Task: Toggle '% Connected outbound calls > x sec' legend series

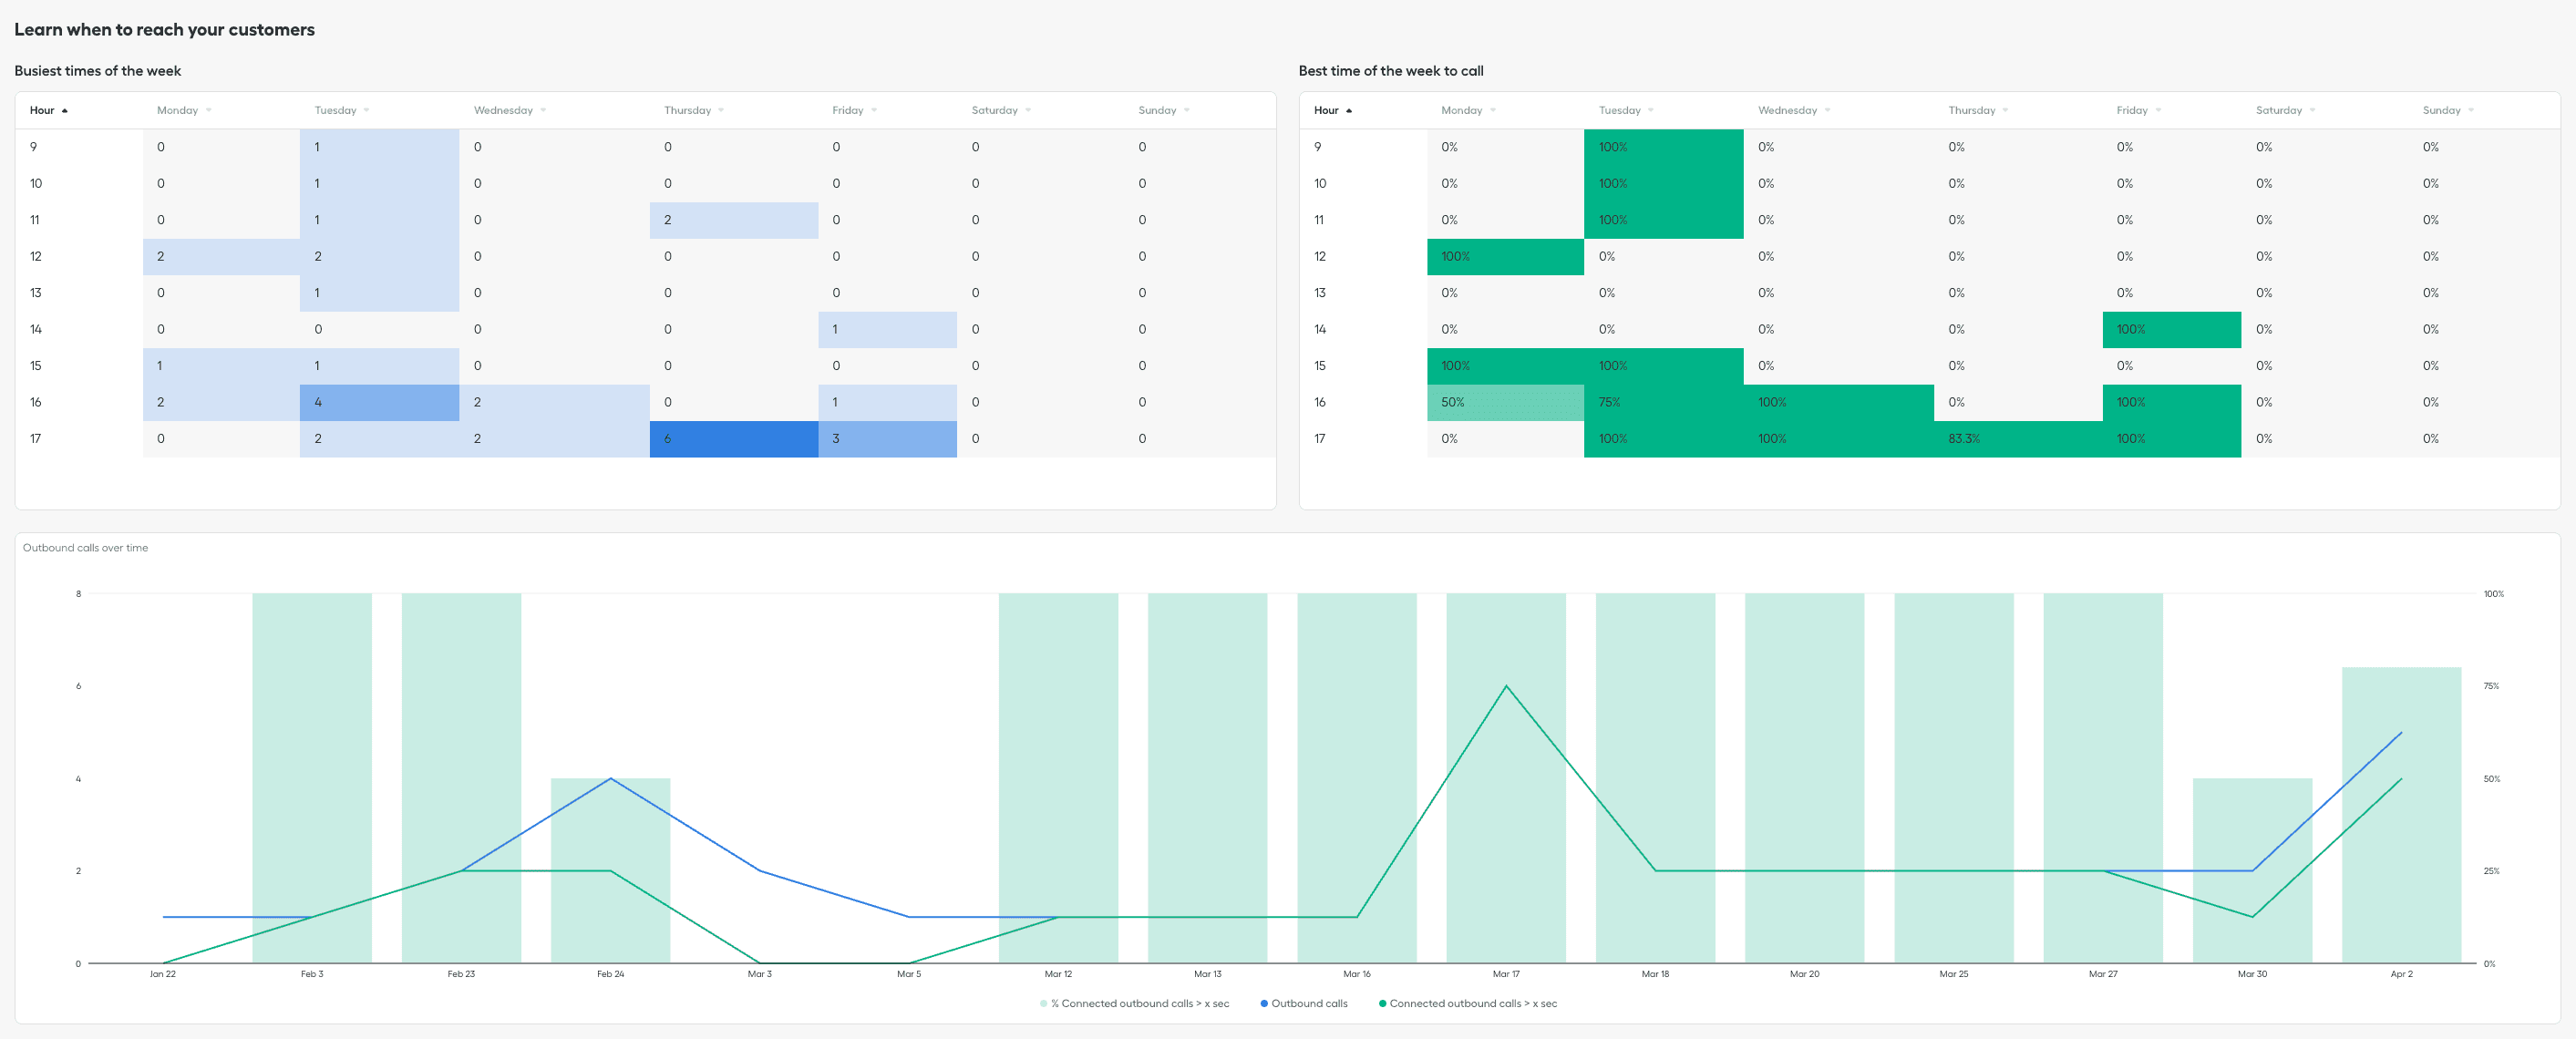Action: (x=1139, y=1003)
